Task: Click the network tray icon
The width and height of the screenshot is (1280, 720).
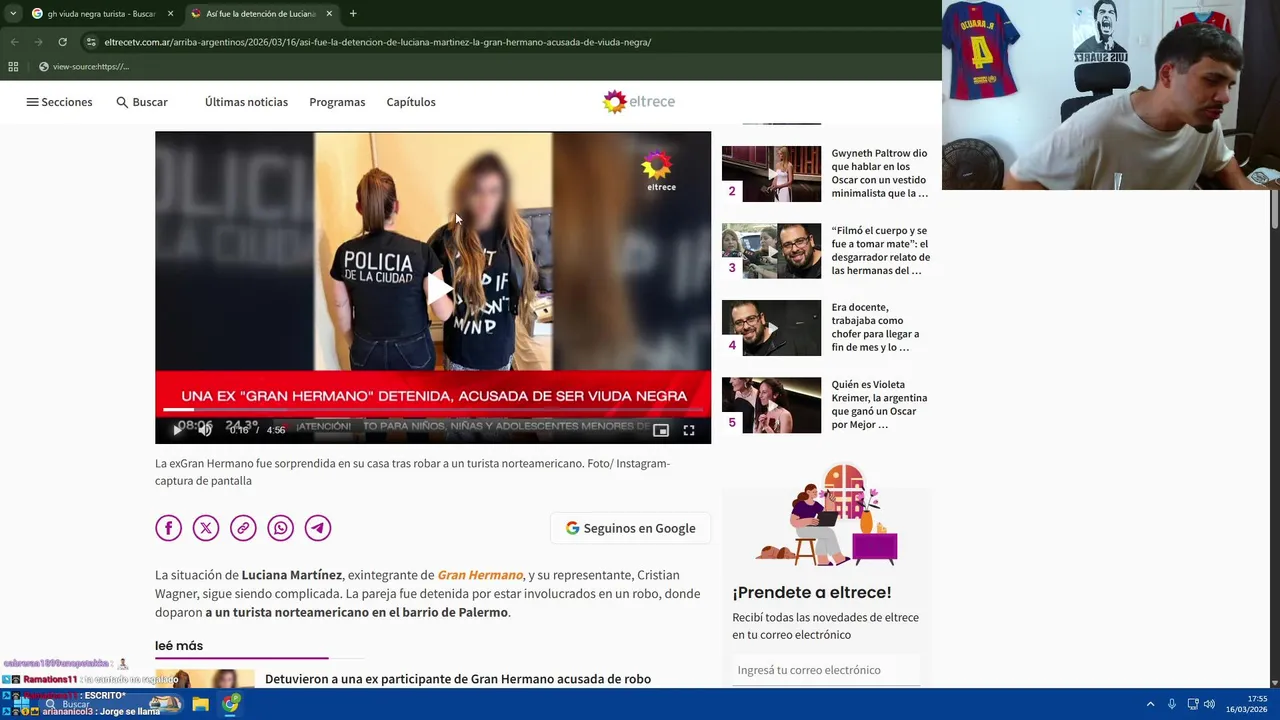Action: coord(1193,704)
